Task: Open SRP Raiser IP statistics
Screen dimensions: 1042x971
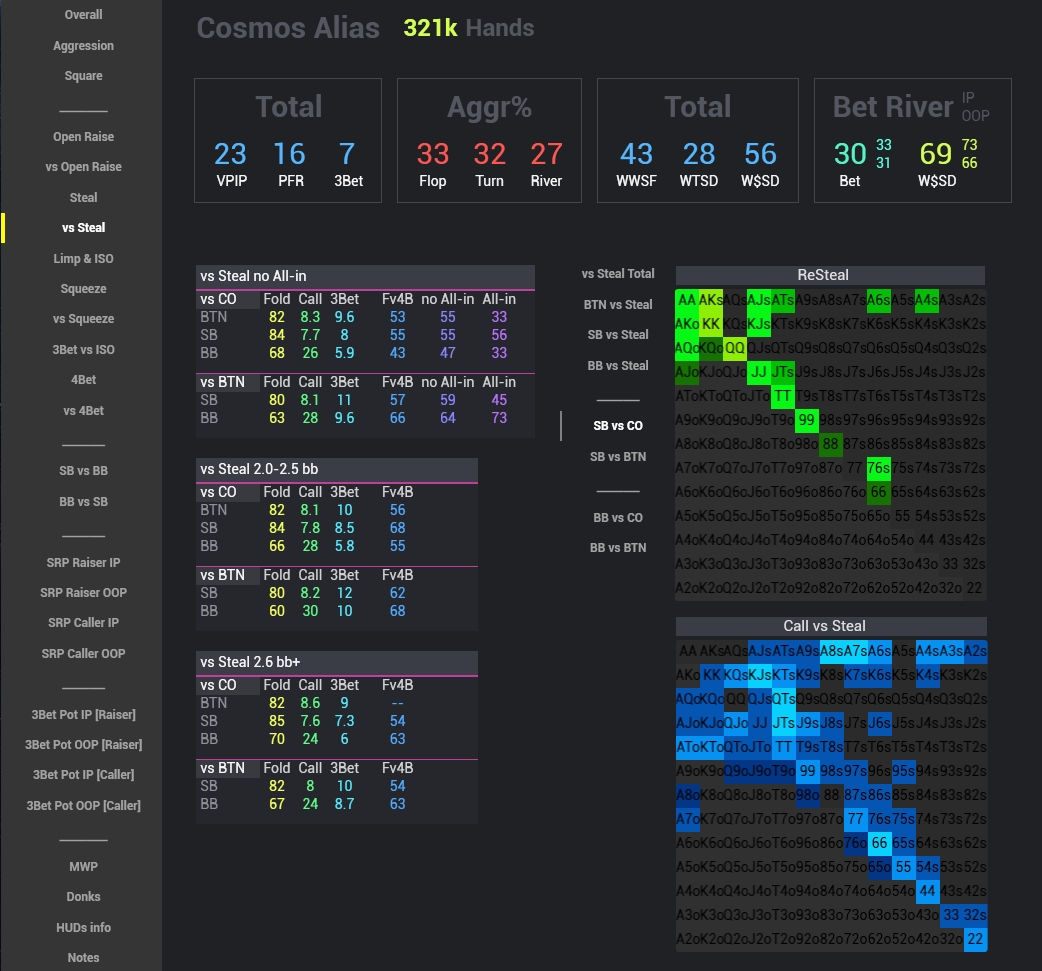Action: pos(83,562)
